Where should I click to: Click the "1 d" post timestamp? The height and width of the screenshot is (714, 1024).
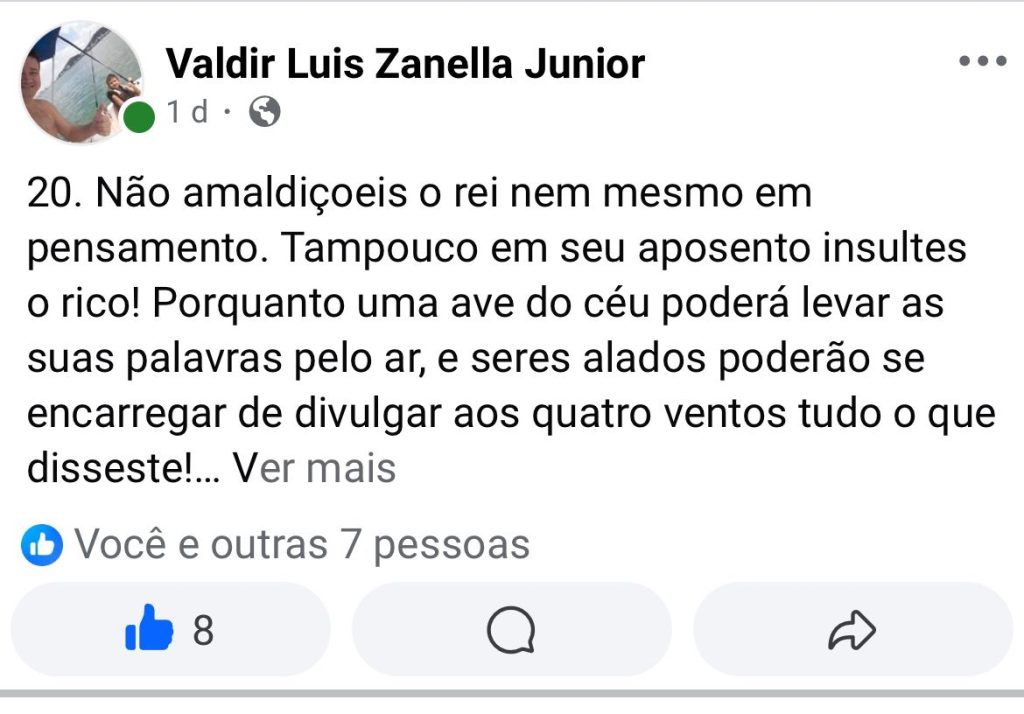point(188,112)
